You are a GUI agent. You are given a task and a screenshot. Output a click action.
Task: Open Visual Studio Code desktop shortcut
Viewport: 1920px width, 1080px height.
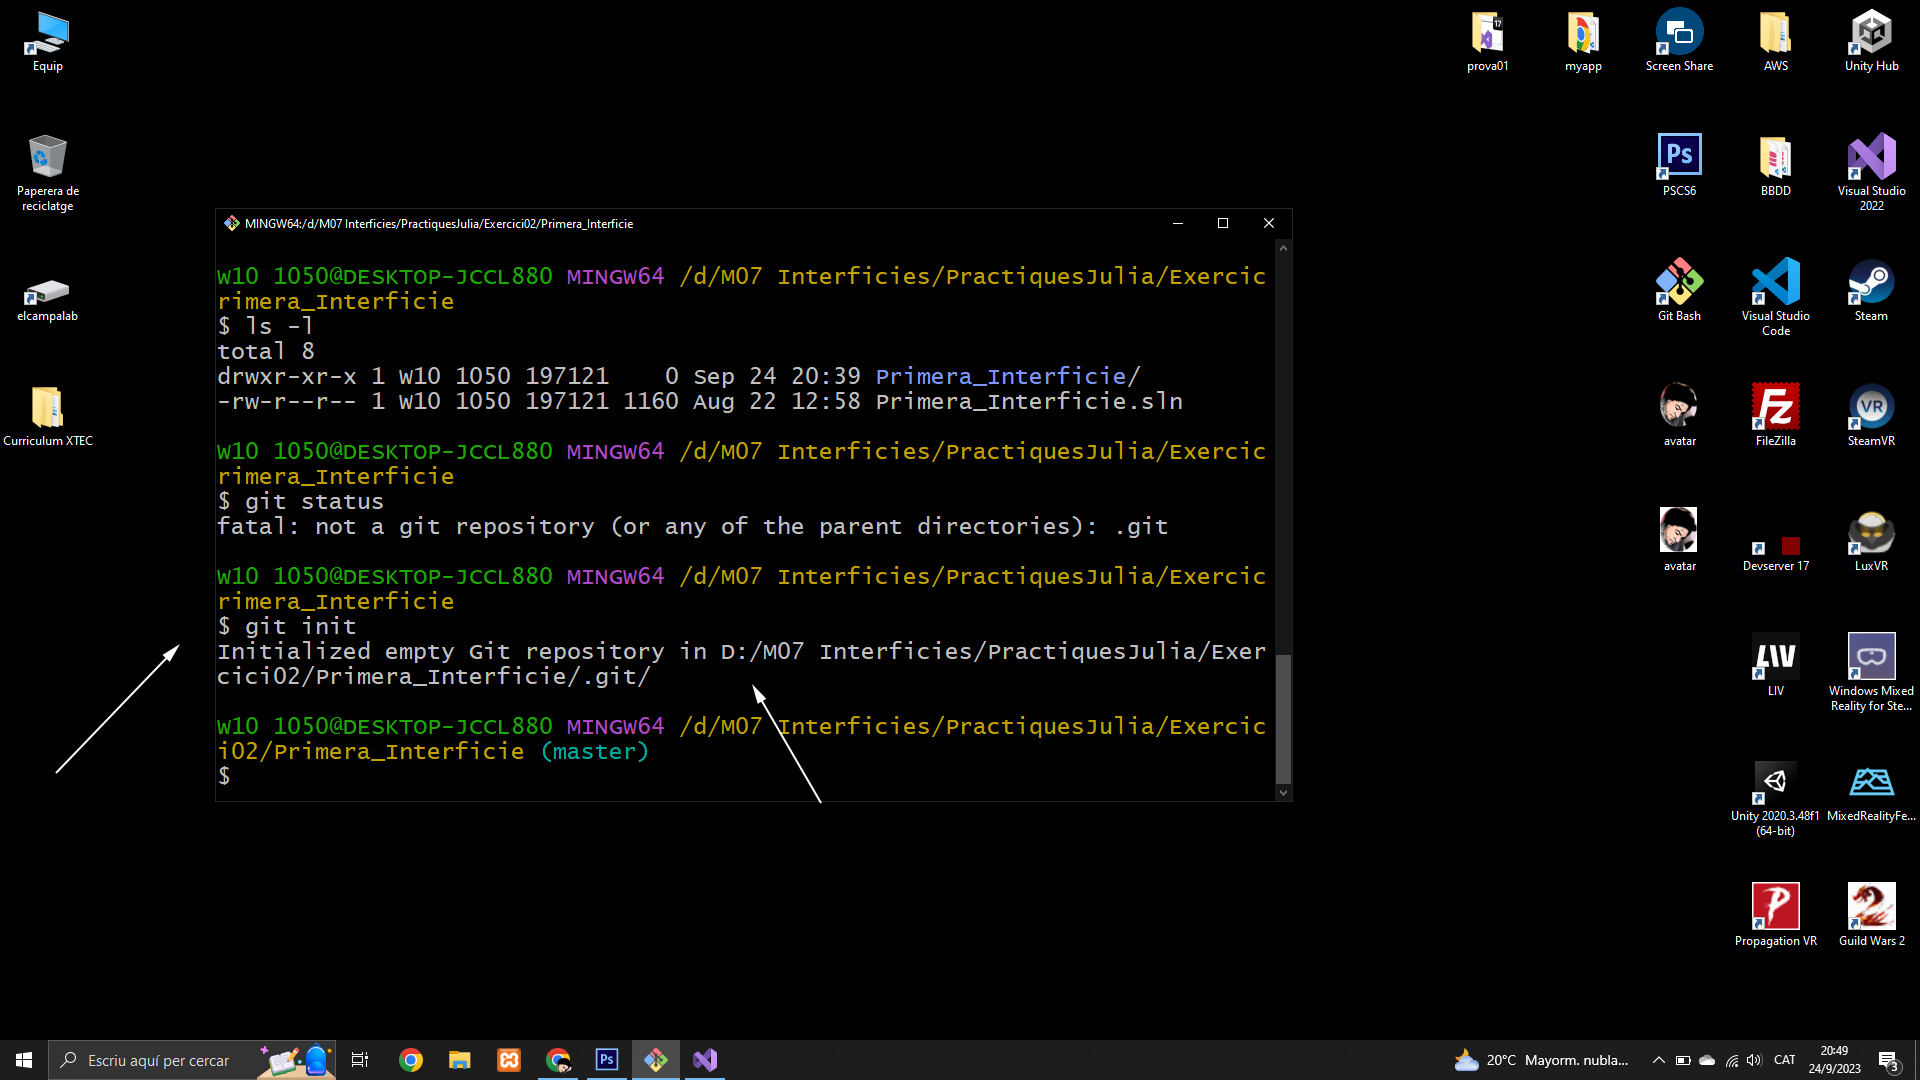pyautogui.click(x=1775, y=285)
